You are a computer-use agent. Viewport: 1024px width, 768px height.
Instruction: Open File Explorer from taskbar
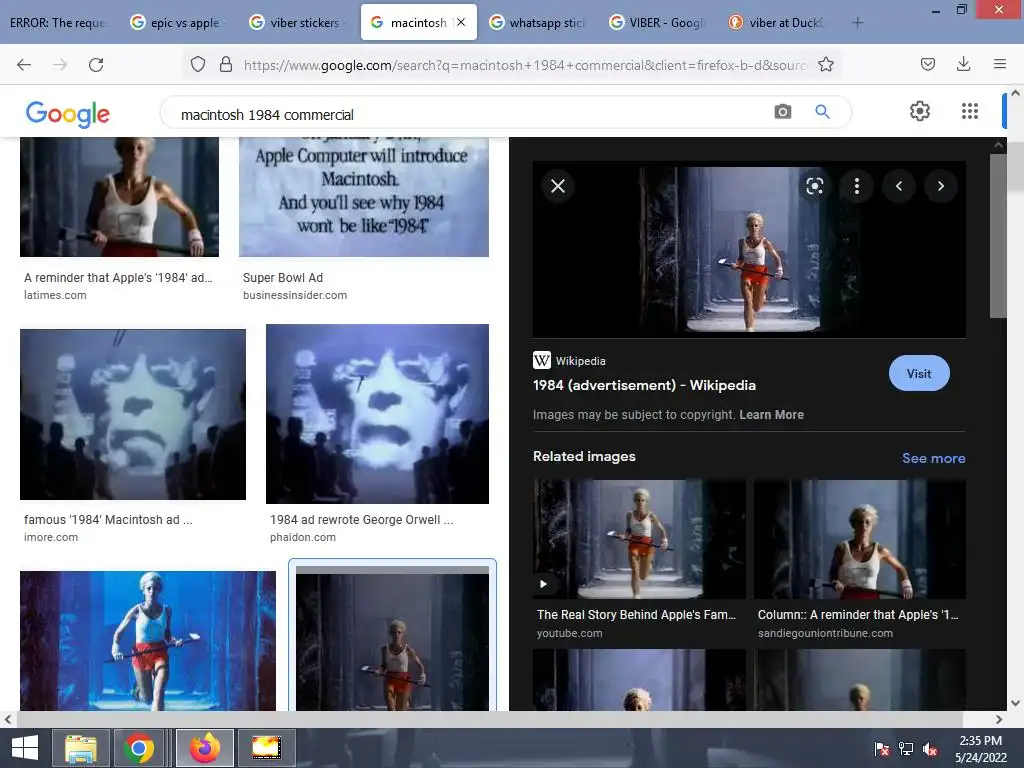tap(80, 748)
